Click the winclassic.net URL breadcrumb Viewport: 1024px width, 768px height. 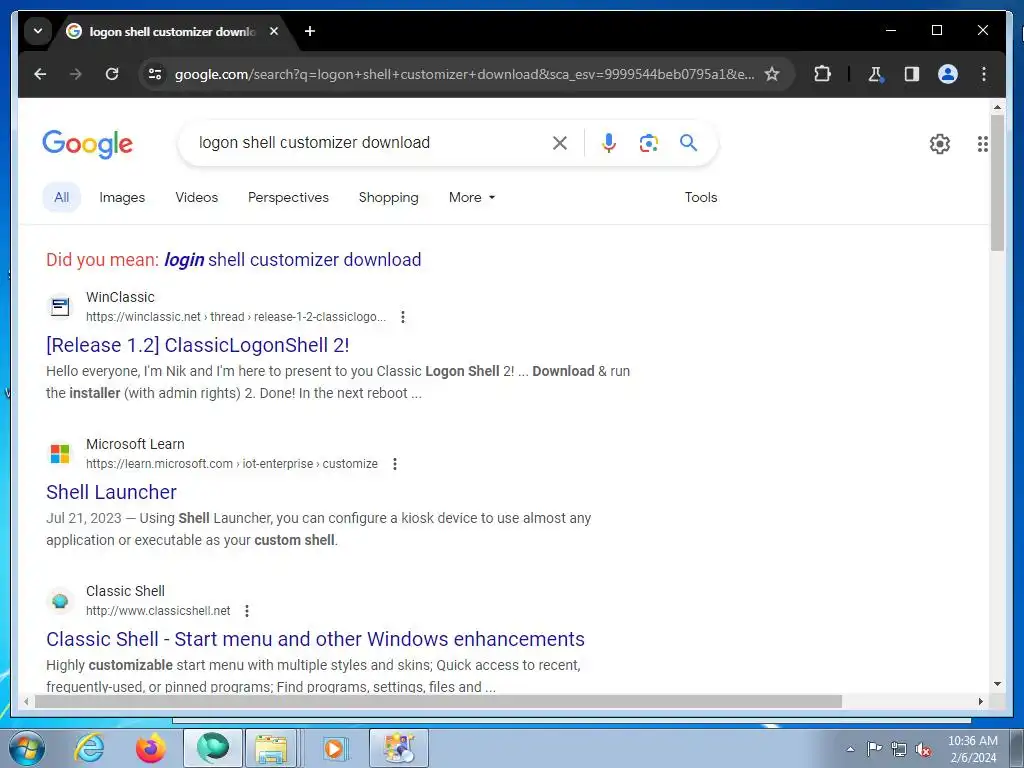[236, 317]
